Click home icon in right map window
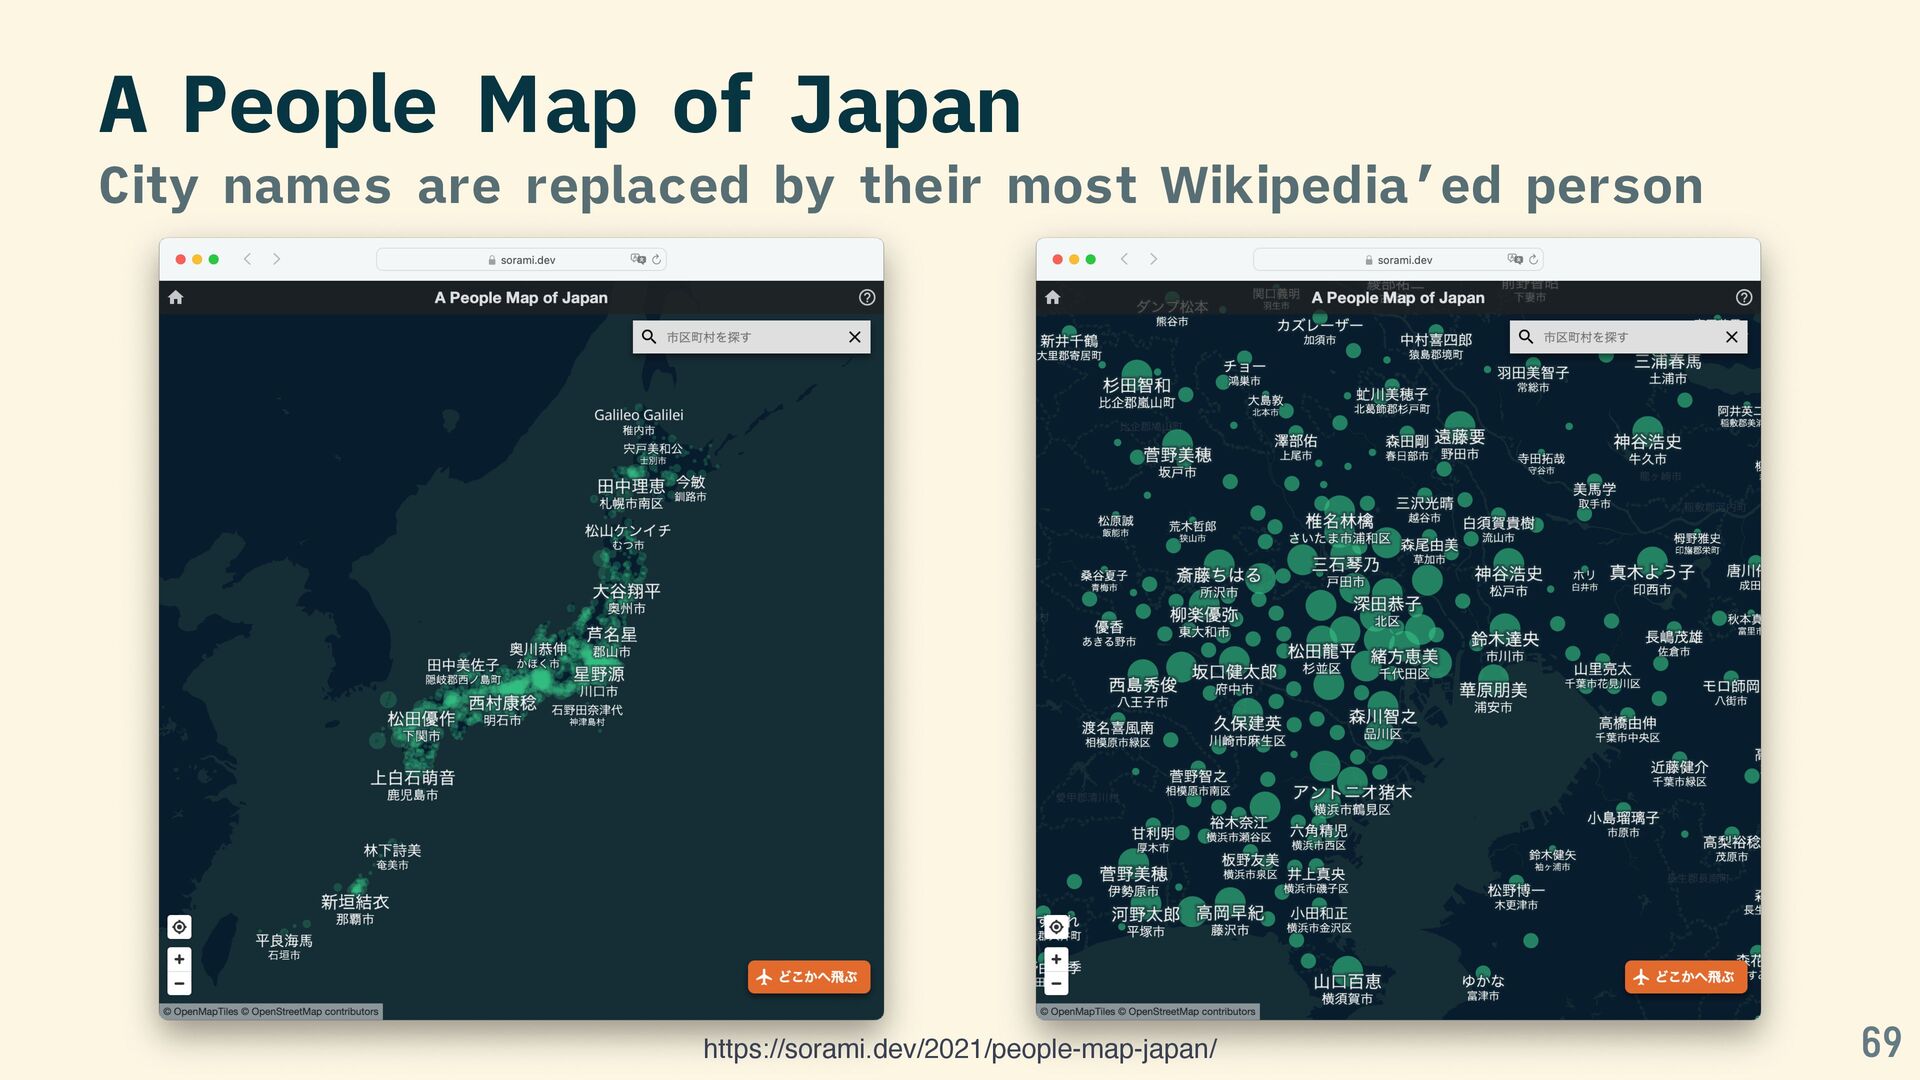 tap(1052, 297)
